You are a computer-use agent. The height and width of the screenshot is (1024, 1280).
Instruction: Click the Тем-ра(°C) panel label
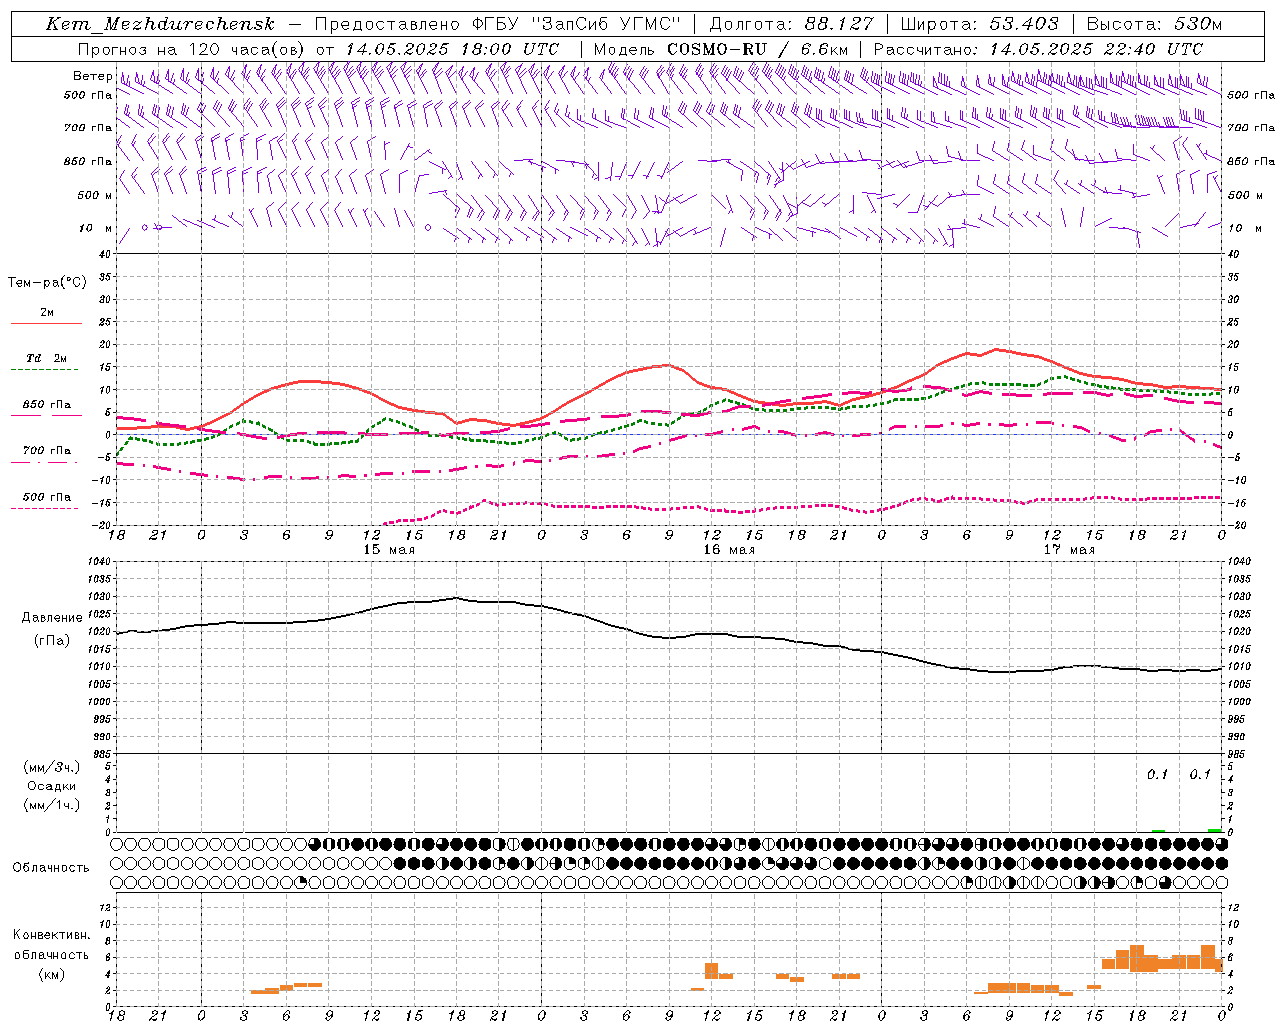(47, 283)
